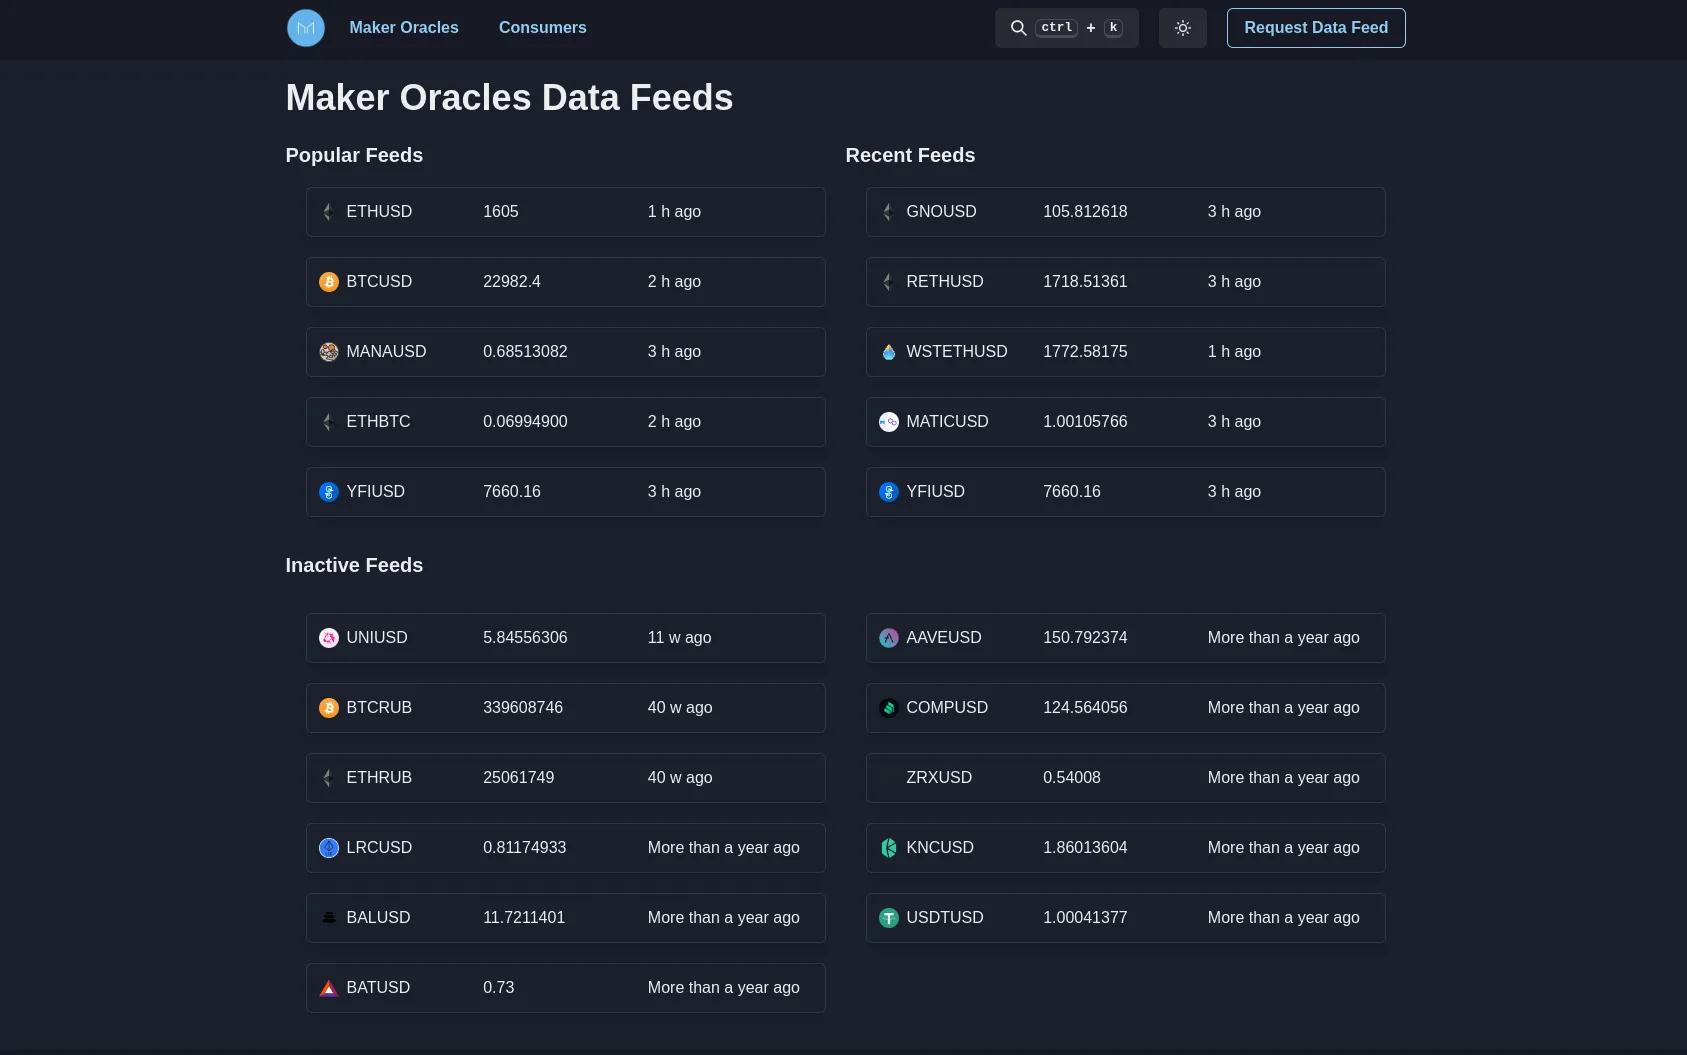Image resolution: width=1687 pixels, height=1055 pixels.
Task: Click the Request Data Feed button
Action: 1315,28
